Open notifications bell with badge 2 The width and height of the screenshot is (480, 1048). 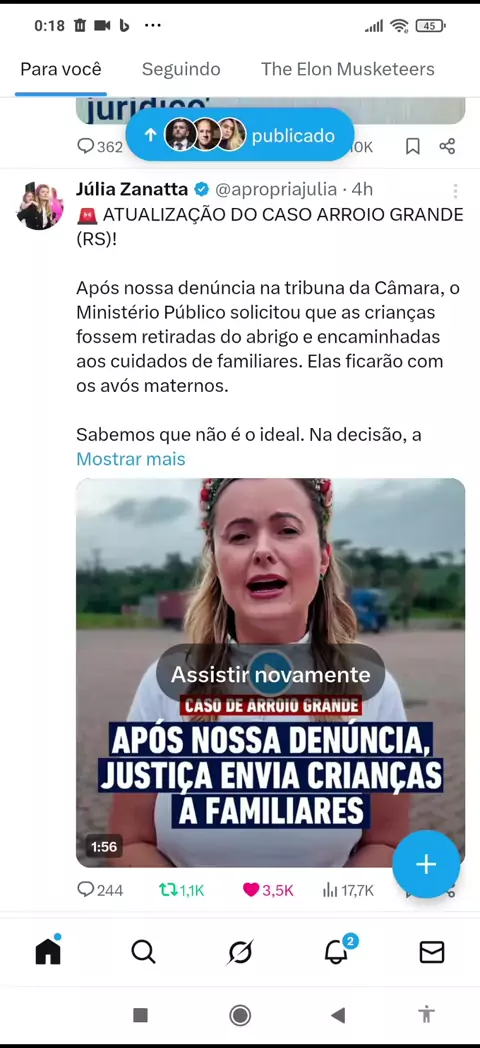pyautogui.click(x=338, y=950)
